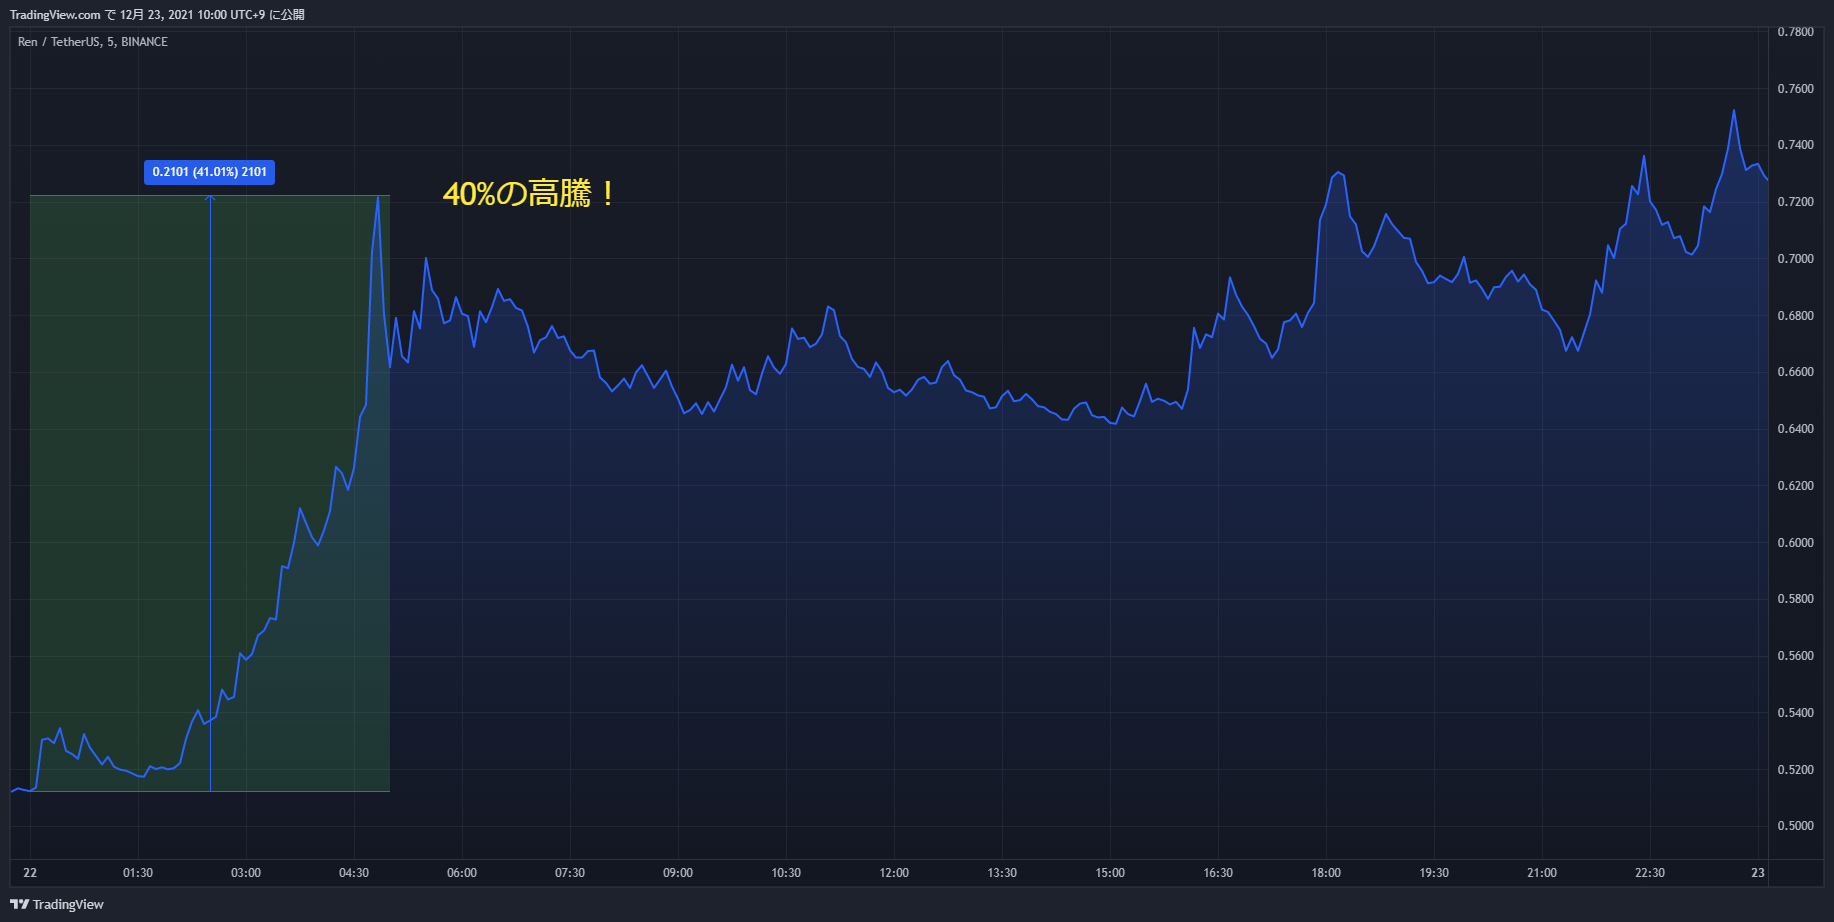Click the 0.7000 price axis label
1834x922 pixels.
(x=1795, y=259)
